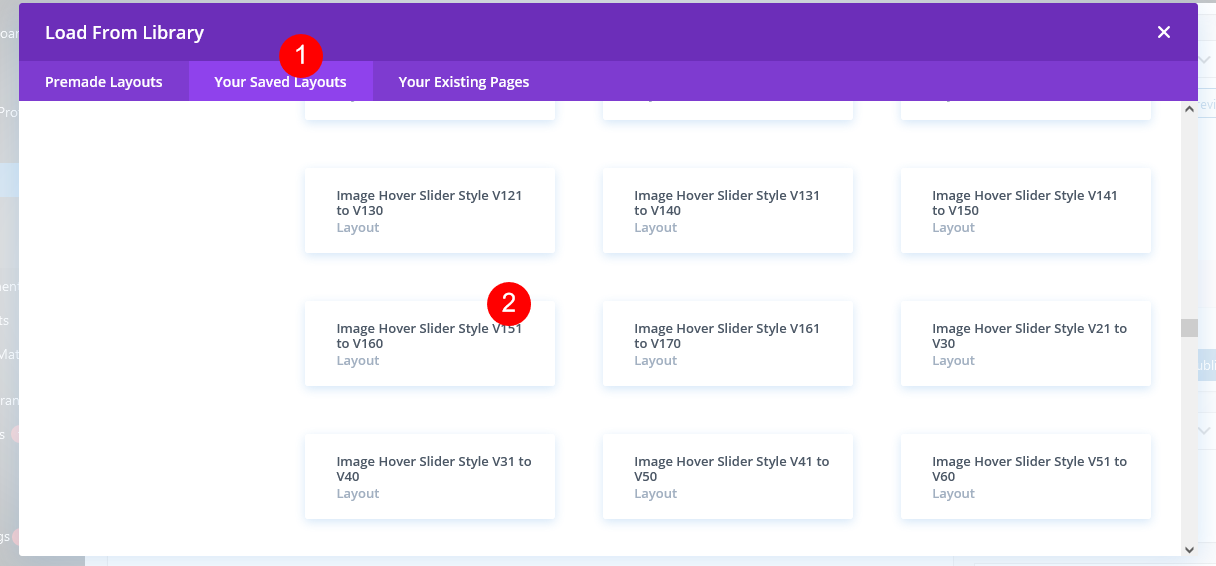
Task: Click the layouts list scrollbar thumb
Action: click(1189, 328)
